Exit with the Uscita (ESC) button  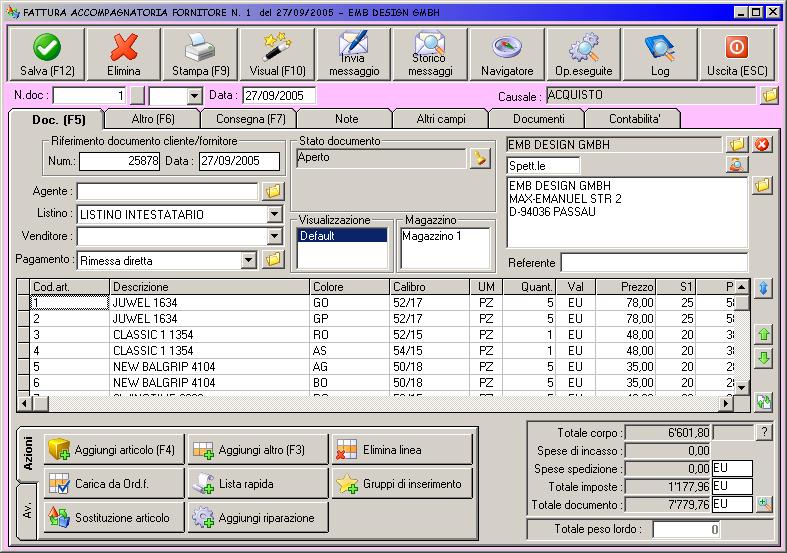[737, 54]
